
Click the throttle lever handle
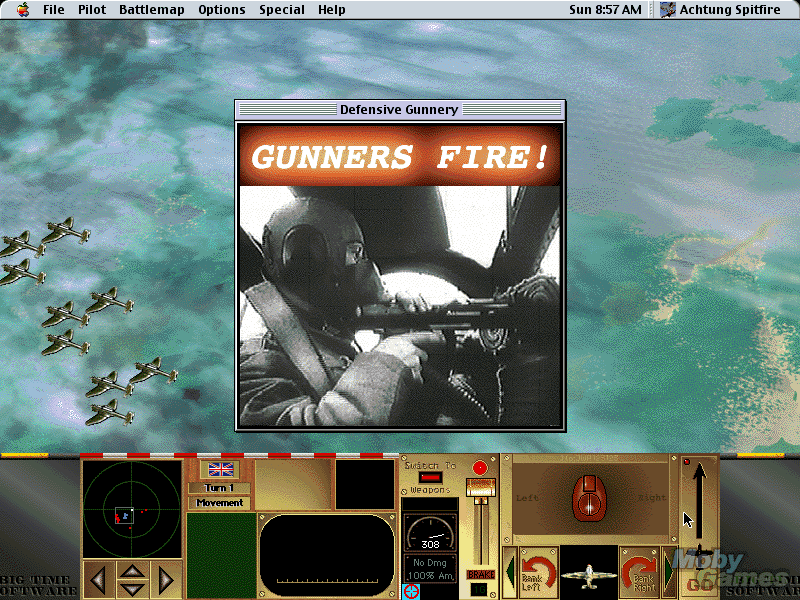click(481, 488)
